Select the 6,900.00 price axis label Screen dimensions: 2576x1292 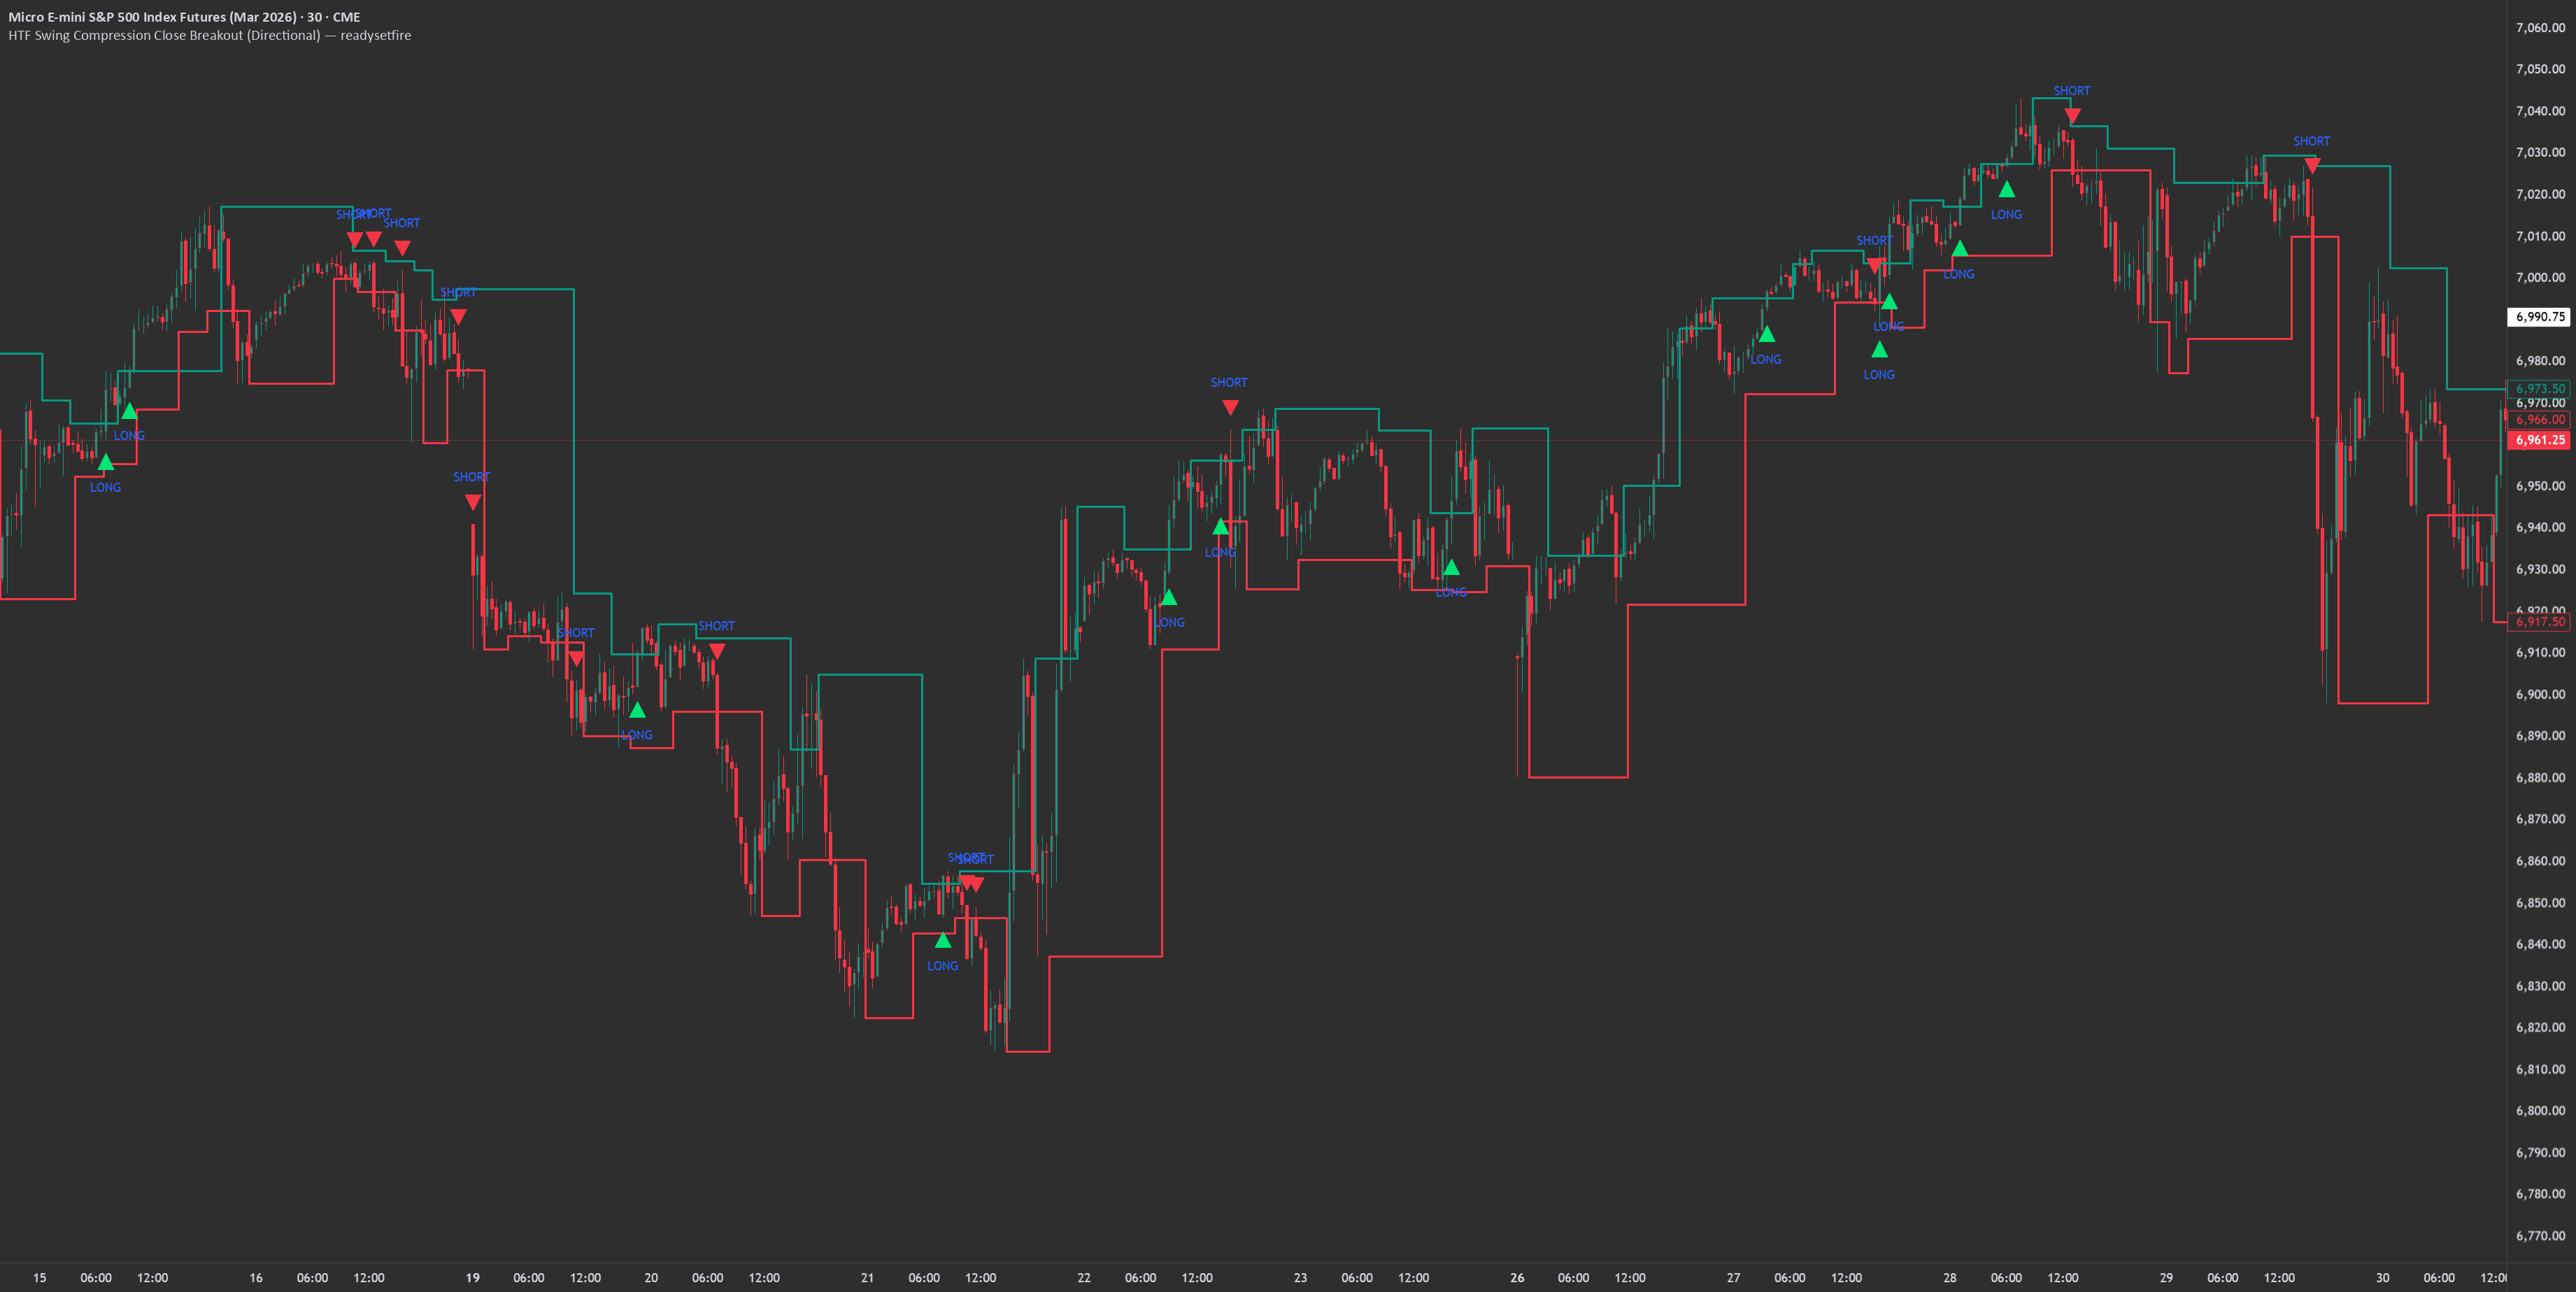2540,694
